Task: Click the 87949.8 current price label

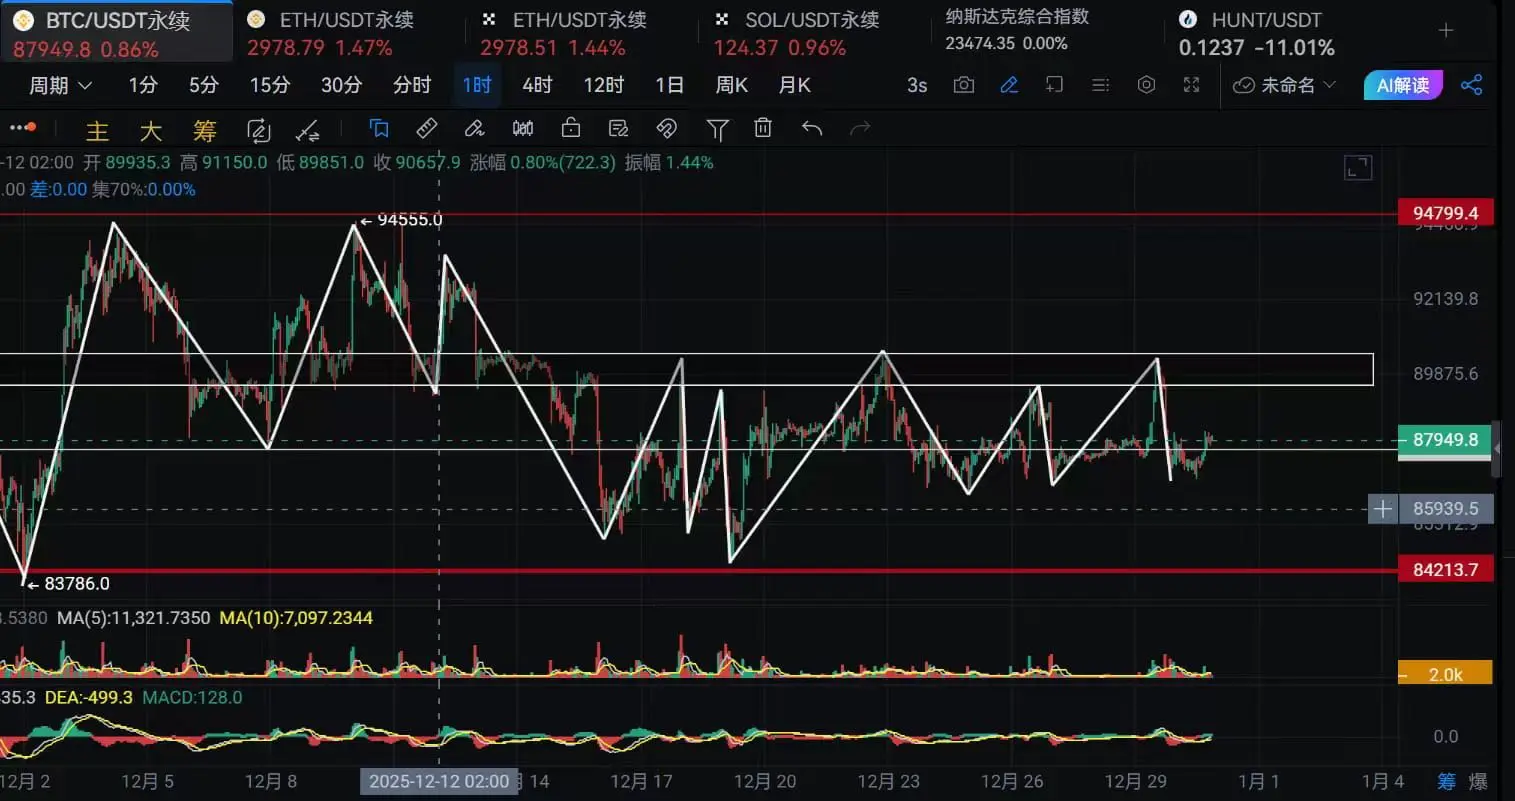Action: click(x=1445, y=440)
